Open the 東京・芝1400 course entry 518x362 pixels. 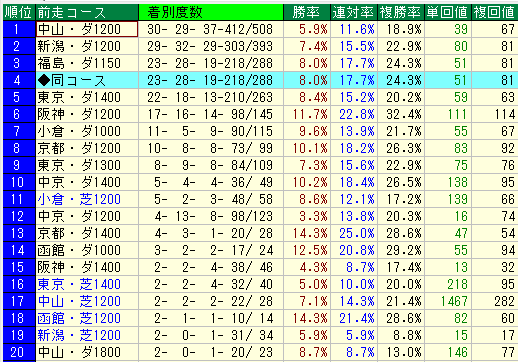point(79,284)
